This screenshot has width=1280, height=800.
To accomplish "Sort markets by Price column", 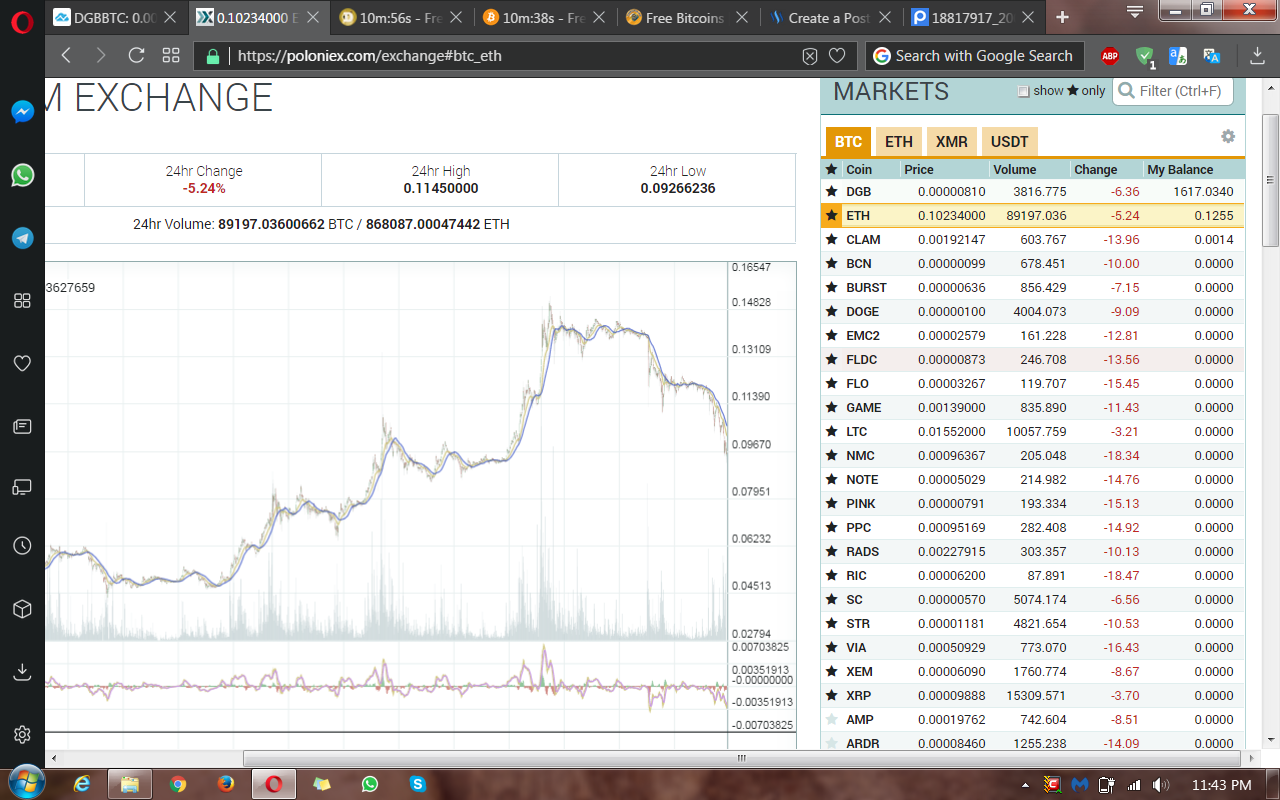I will coord(919,169).
